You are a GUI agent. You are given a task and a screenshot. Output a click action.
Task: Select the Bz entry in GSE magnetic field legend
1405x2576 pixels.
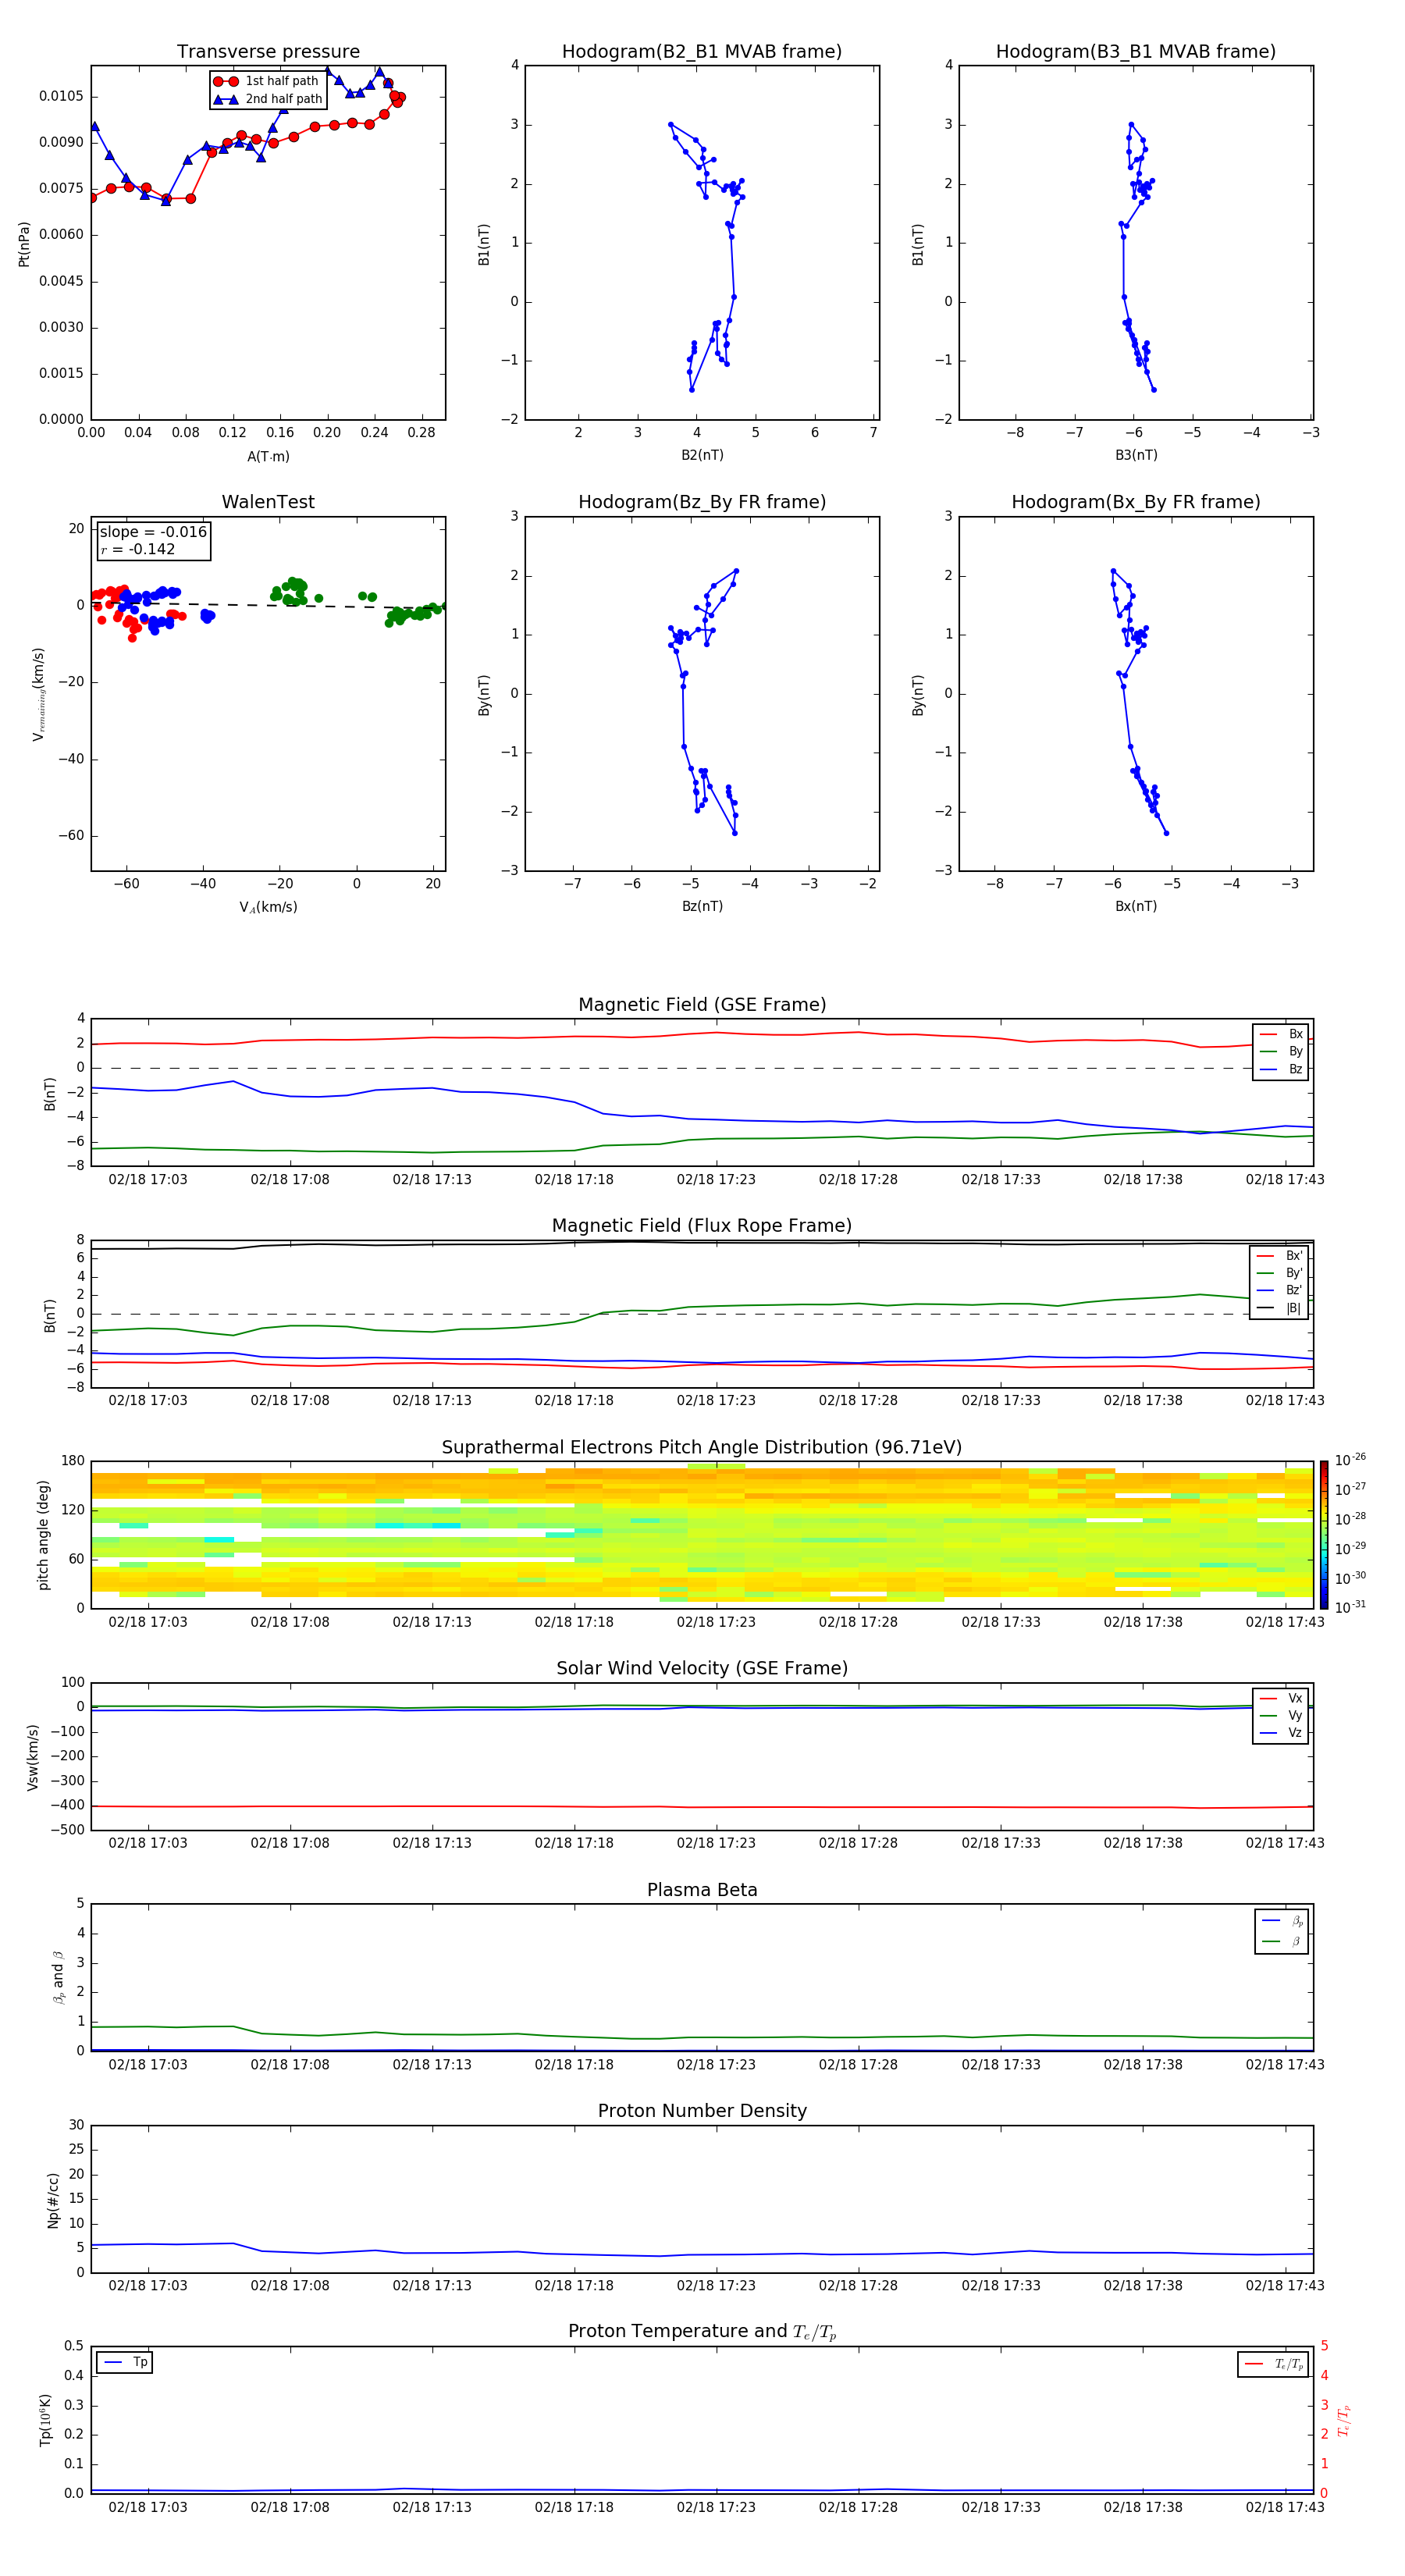1281,1069
